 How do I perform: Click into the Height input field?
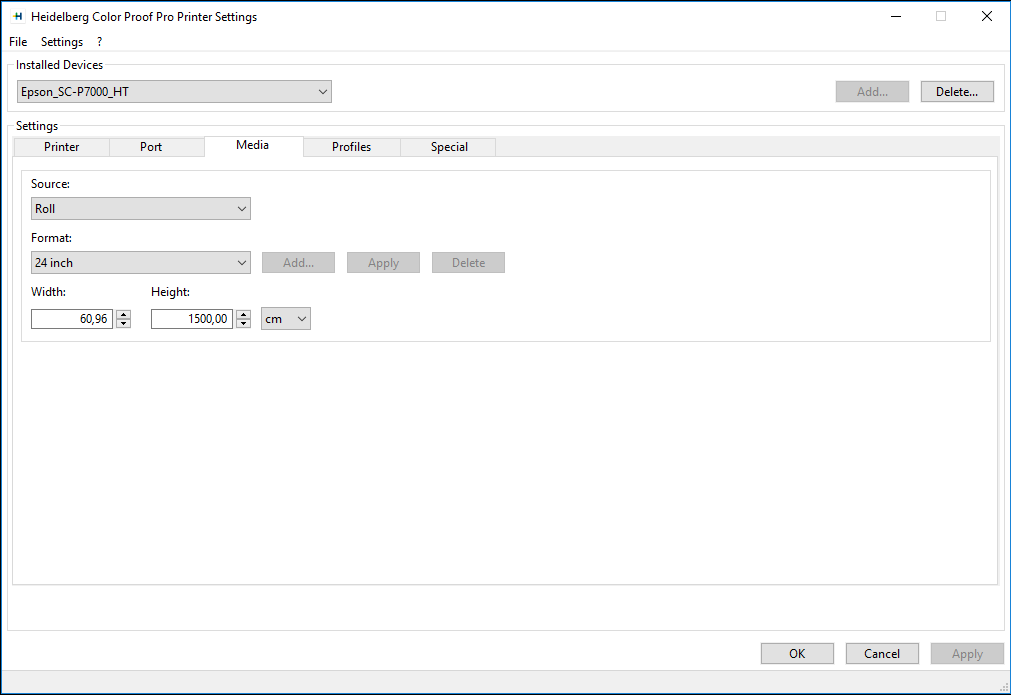(192, 319)
